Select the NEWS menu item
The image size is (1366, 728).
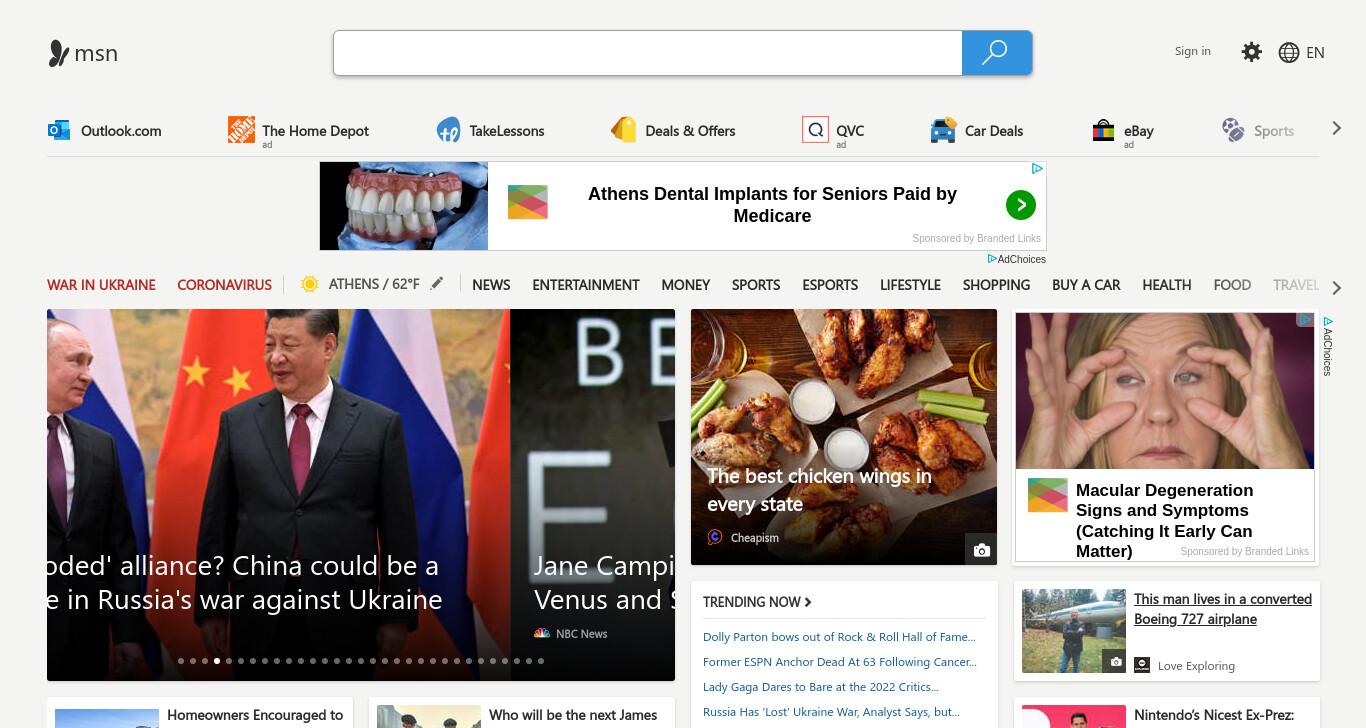click(491, 285)
